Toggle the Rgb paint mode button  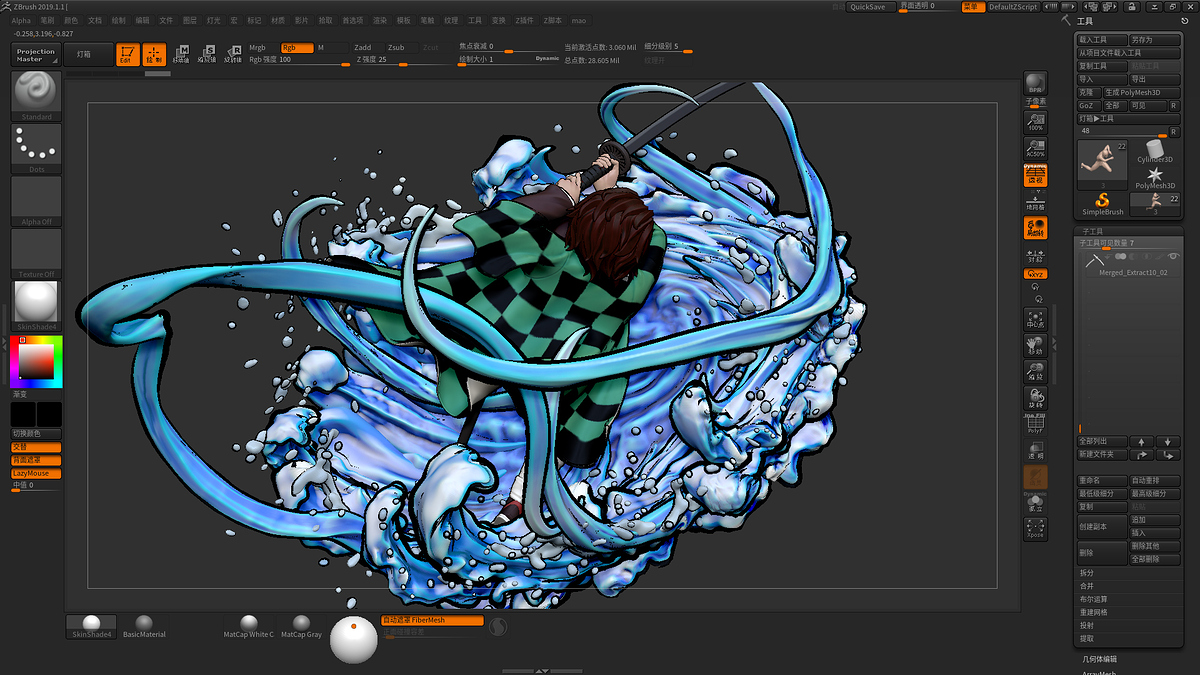295,47
